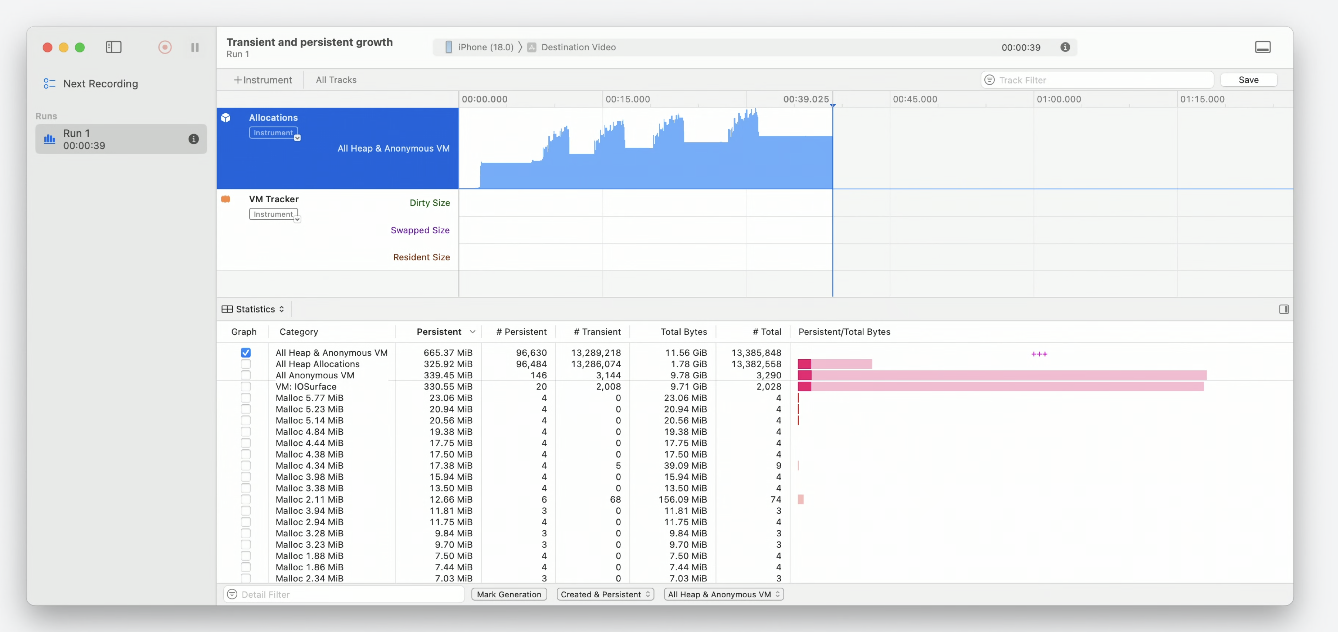1338x632 pixels.
Task: Click the VM Tracker orange icon
Action: (x=226, y=199)
